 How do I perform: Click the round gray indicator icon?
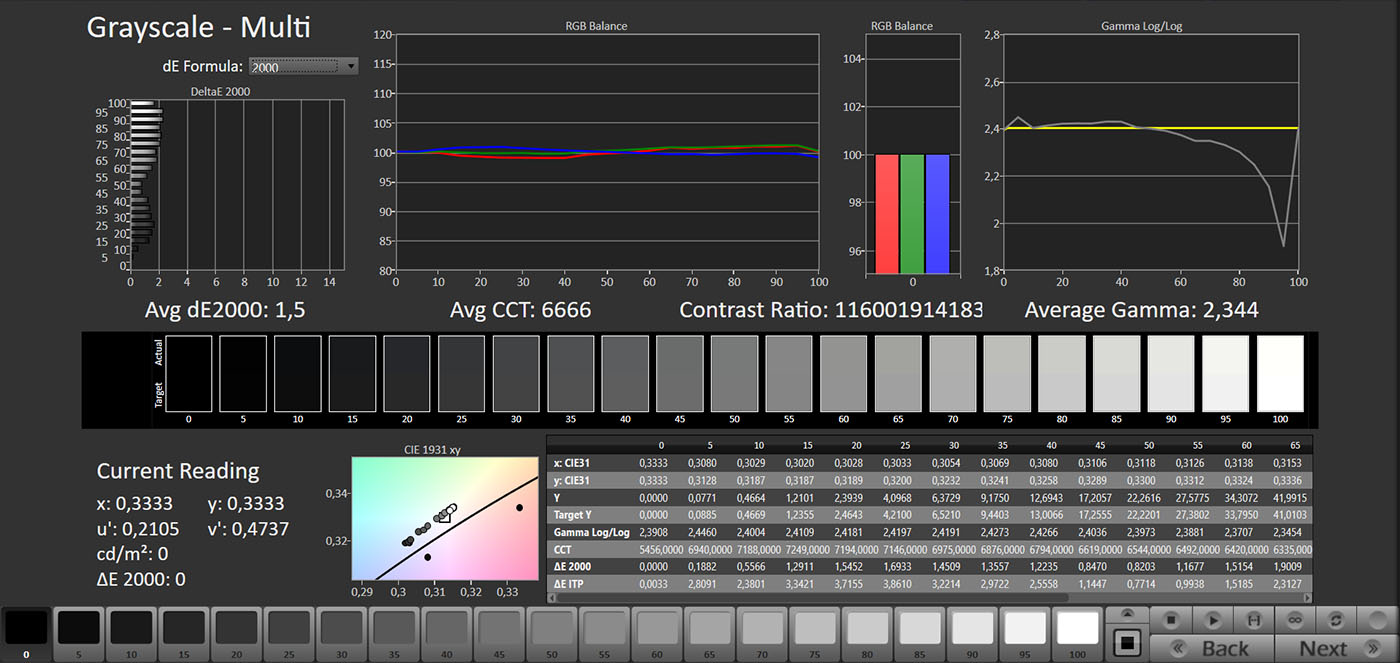coord(1378,620)
